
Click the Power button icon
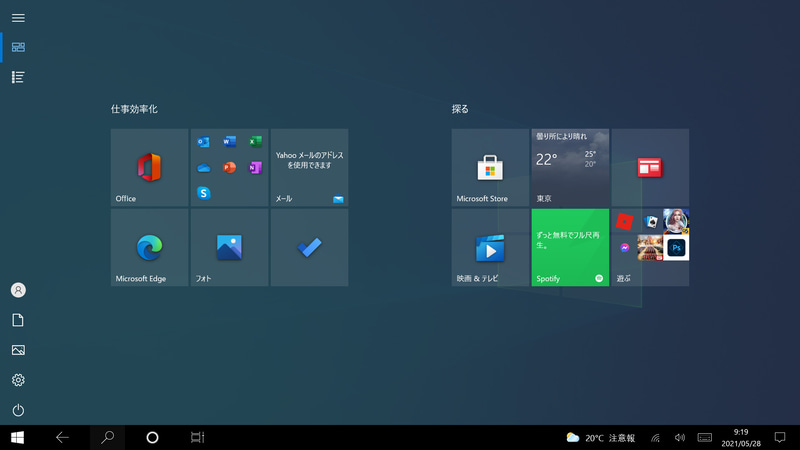pos(18,410)
